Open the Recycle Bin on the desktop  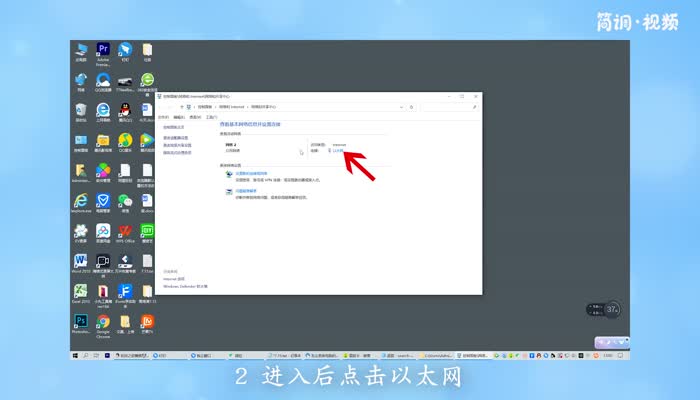click(x=81, y=112)
